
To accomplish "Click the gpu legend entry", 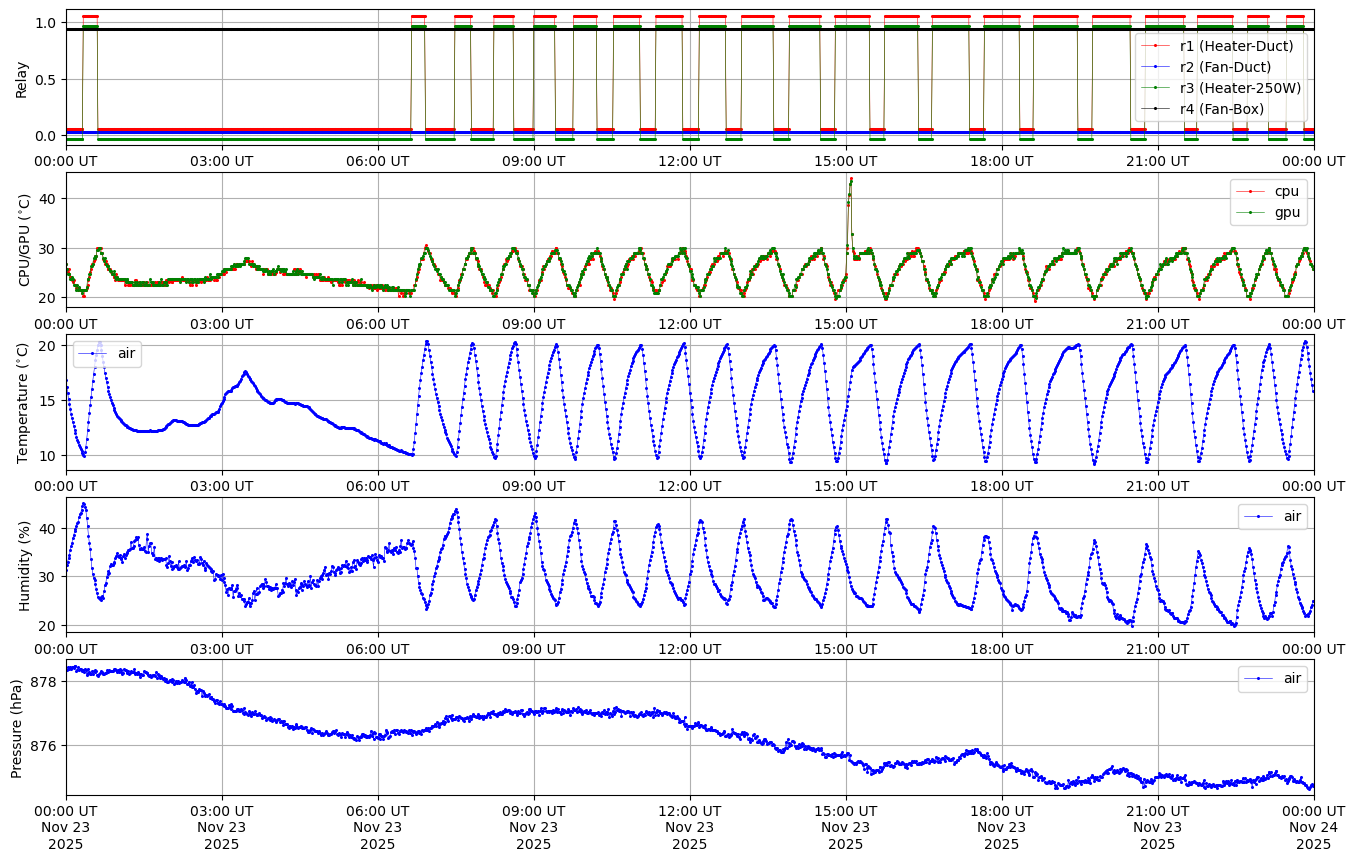I will 1285,212.
